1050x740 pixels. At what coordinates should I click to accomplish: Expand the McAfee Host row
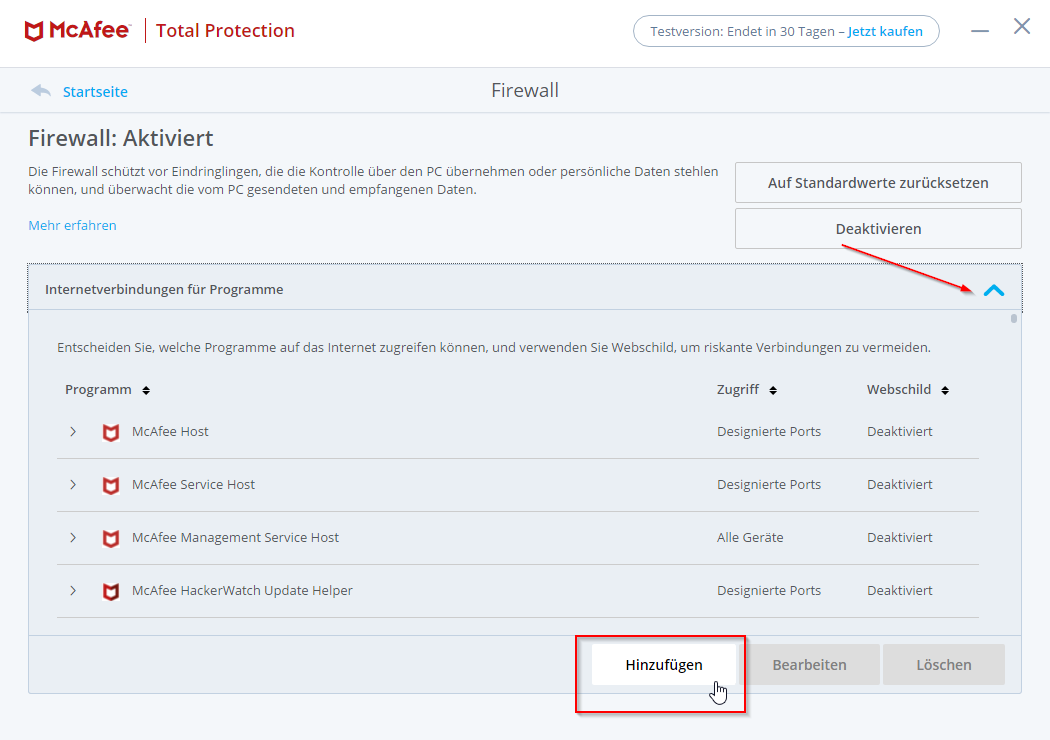tap(73, 432)
